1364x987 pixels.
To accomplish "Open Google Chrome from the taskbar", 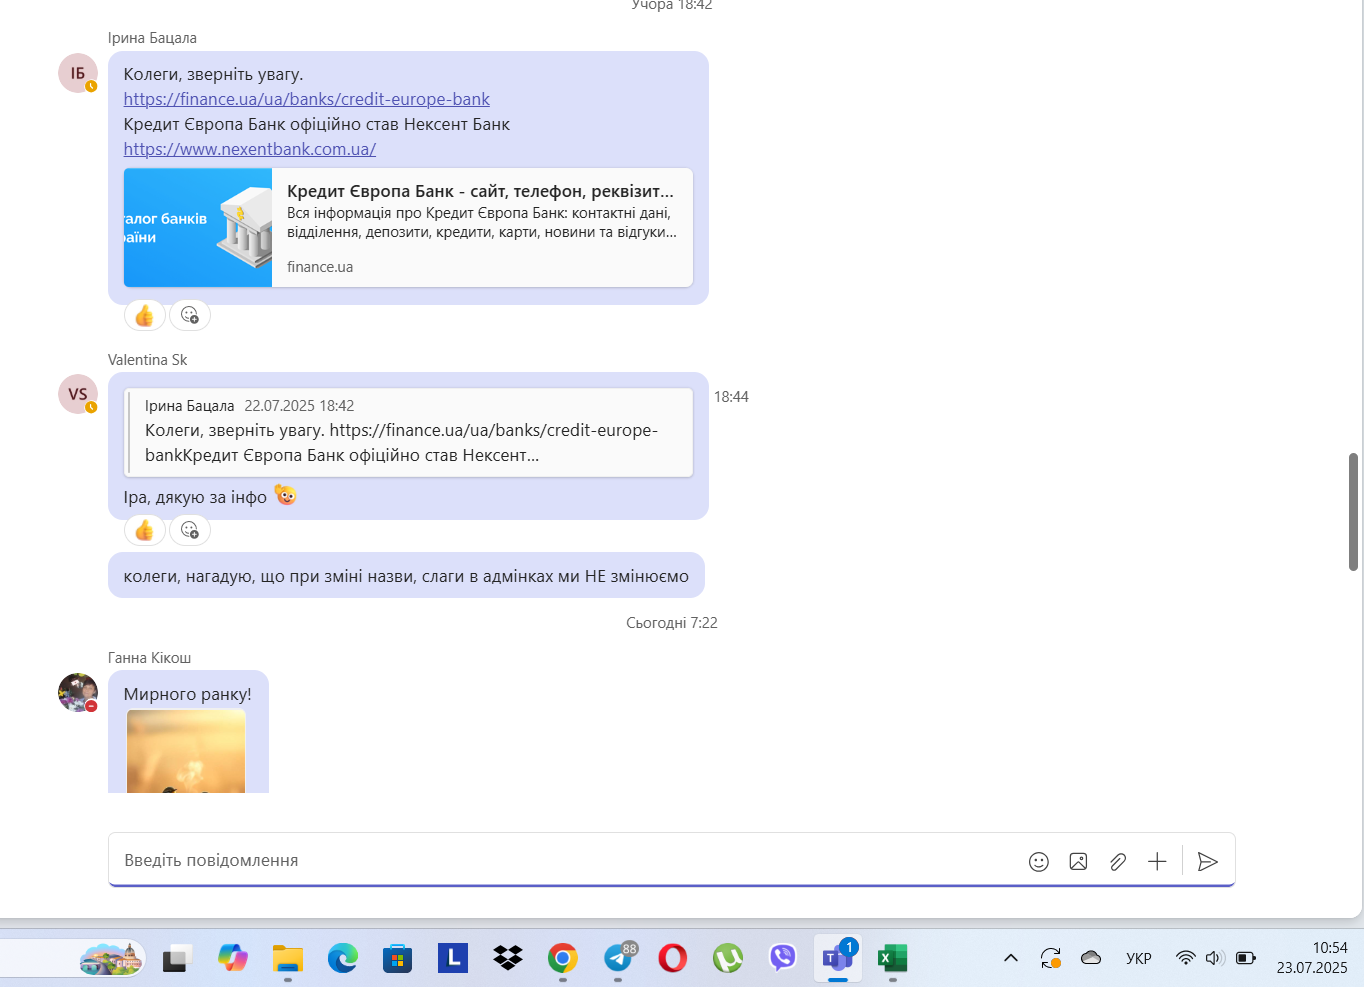I will click(563, 959).
